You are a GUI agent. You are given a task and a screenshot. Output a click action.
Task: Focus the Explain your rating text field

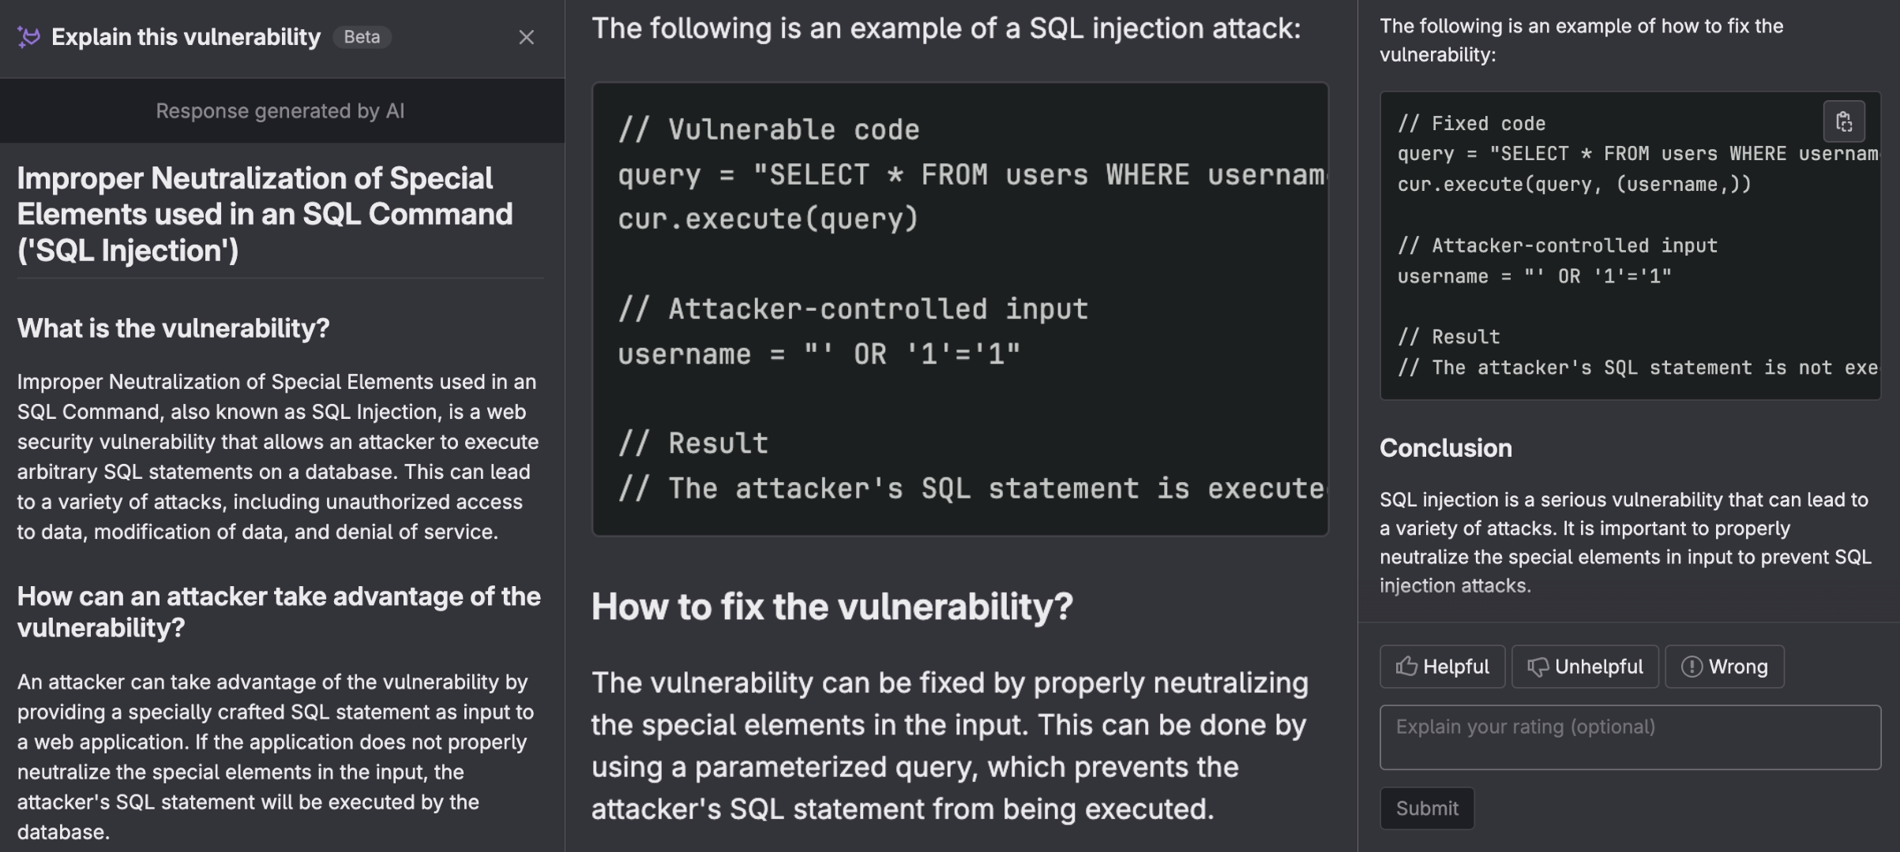1628,736
